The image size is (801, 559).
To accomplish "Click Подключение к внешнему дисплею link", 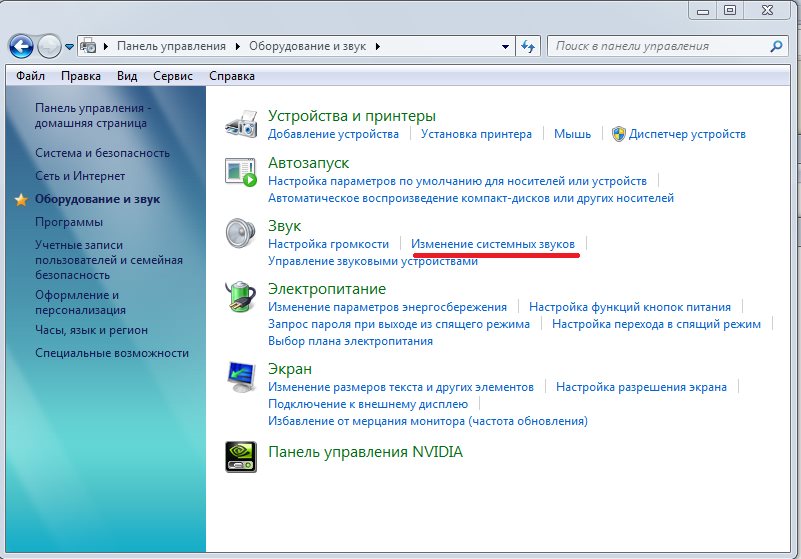I will (x=368, y=404).
